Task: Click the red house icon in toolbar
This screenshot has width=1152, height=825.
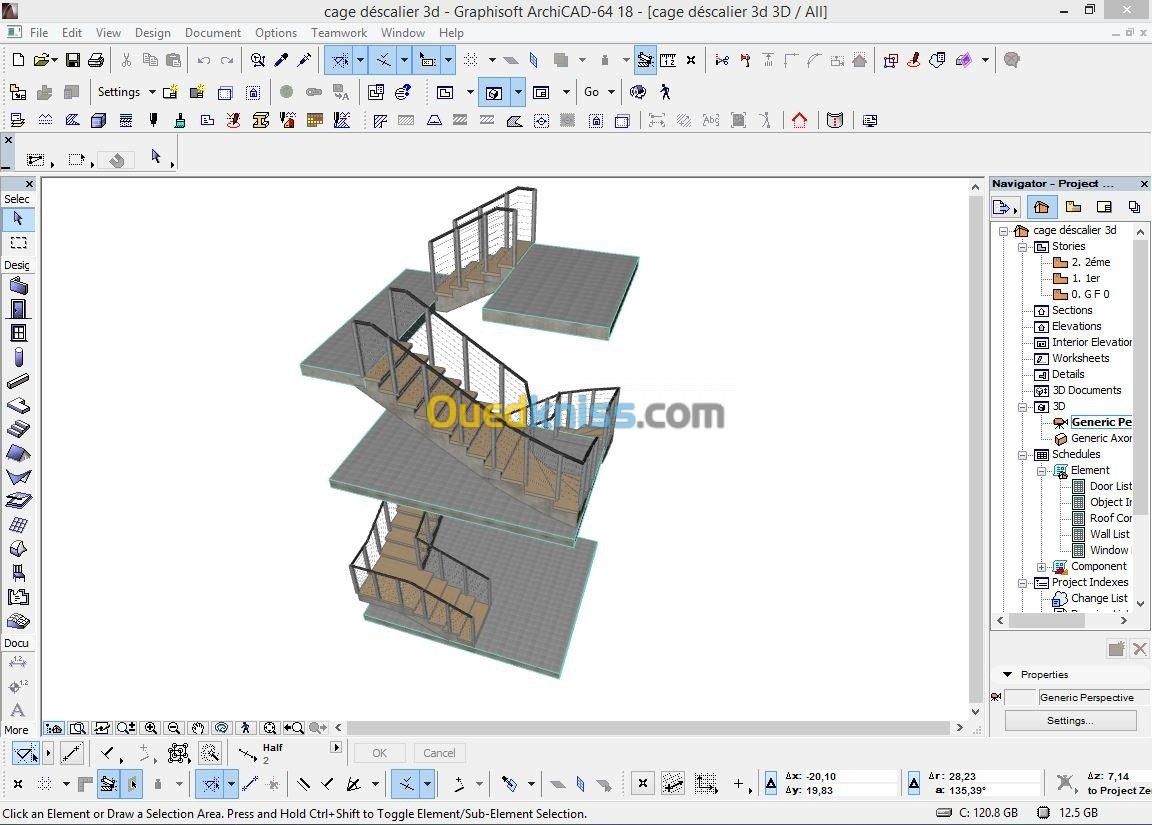Action: [x=799, y=121]
